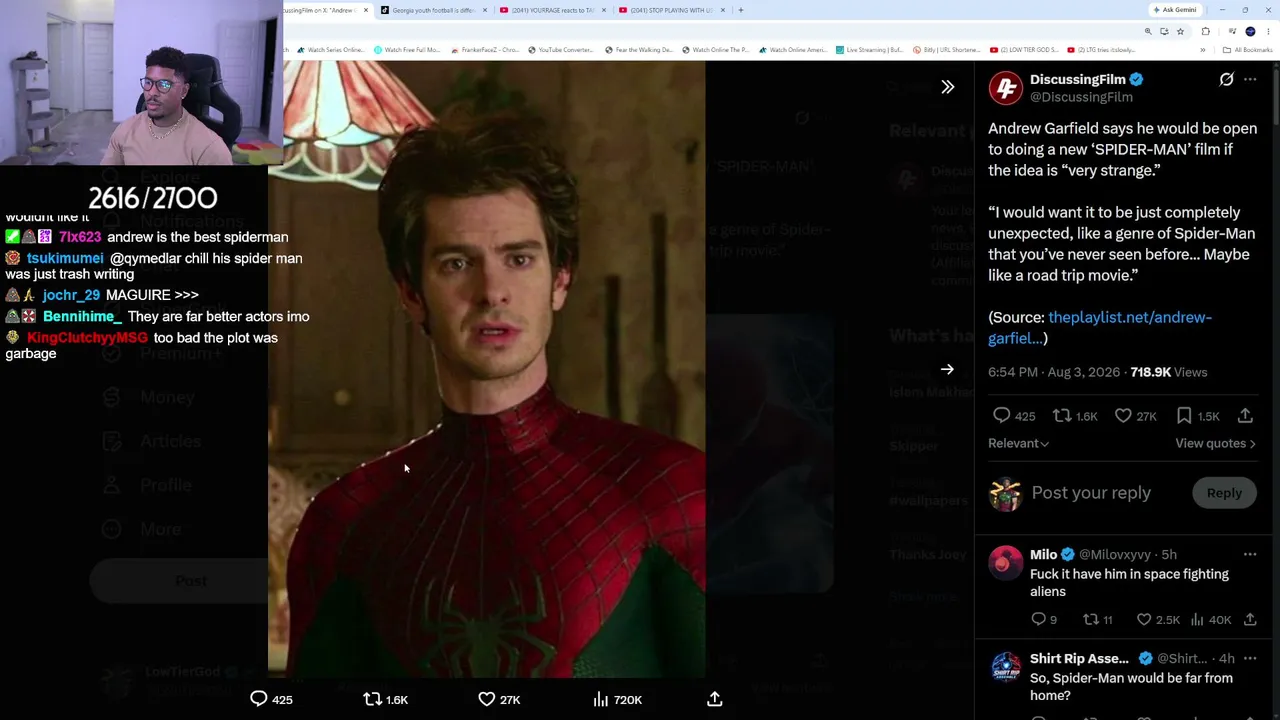Close the YOURRAGE reacts tab
This screenshot has width=1280, height=720.
[604, 10]
